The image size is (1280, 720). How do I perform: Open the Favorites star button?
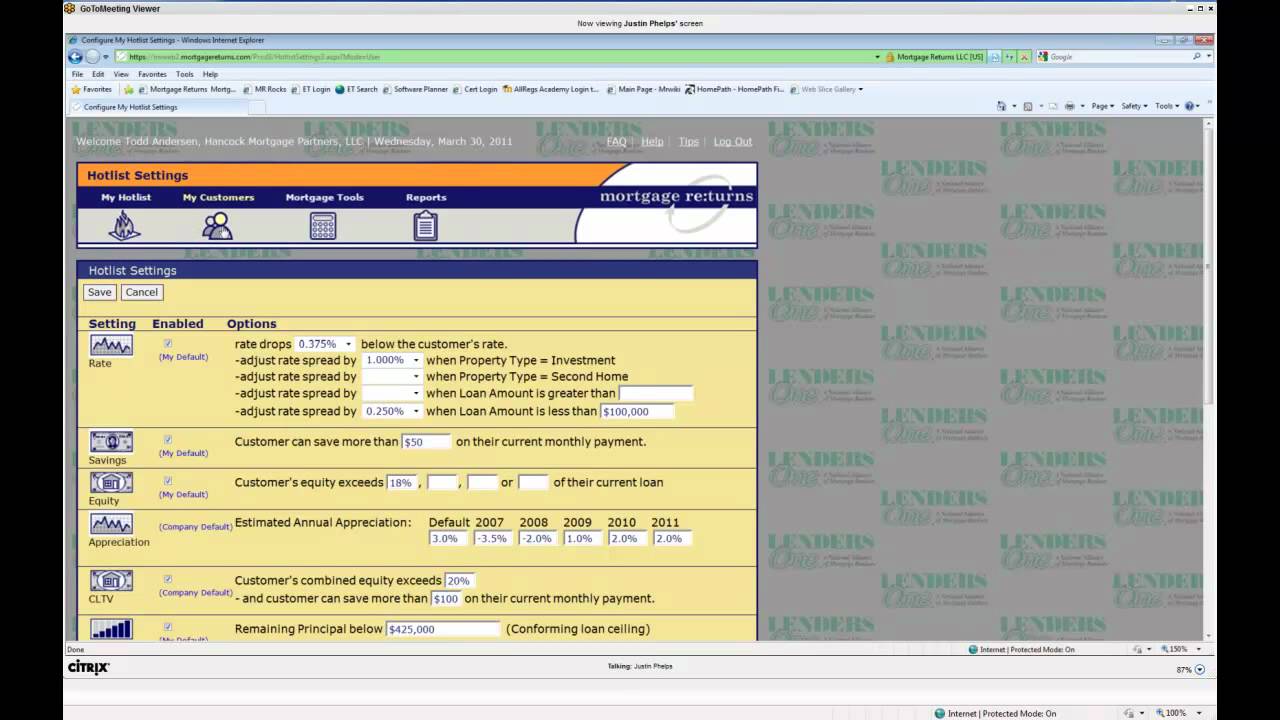(91, 89)
